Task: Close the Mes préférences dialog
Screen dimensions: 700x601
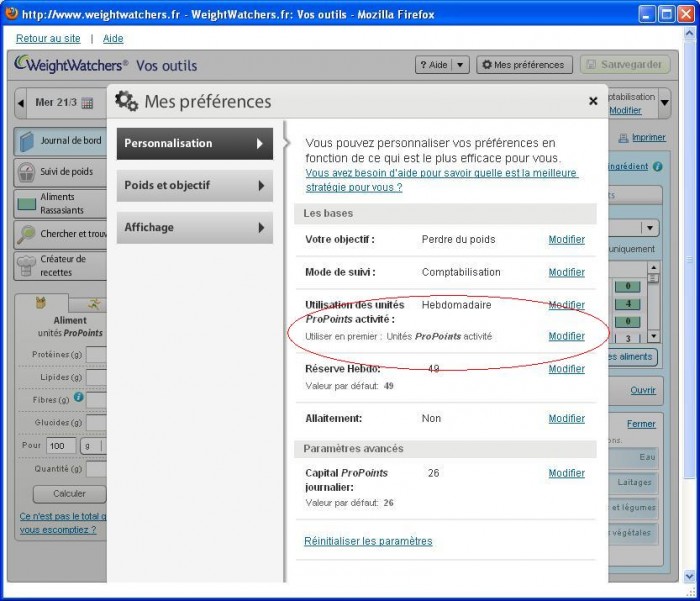Action: 593,101
